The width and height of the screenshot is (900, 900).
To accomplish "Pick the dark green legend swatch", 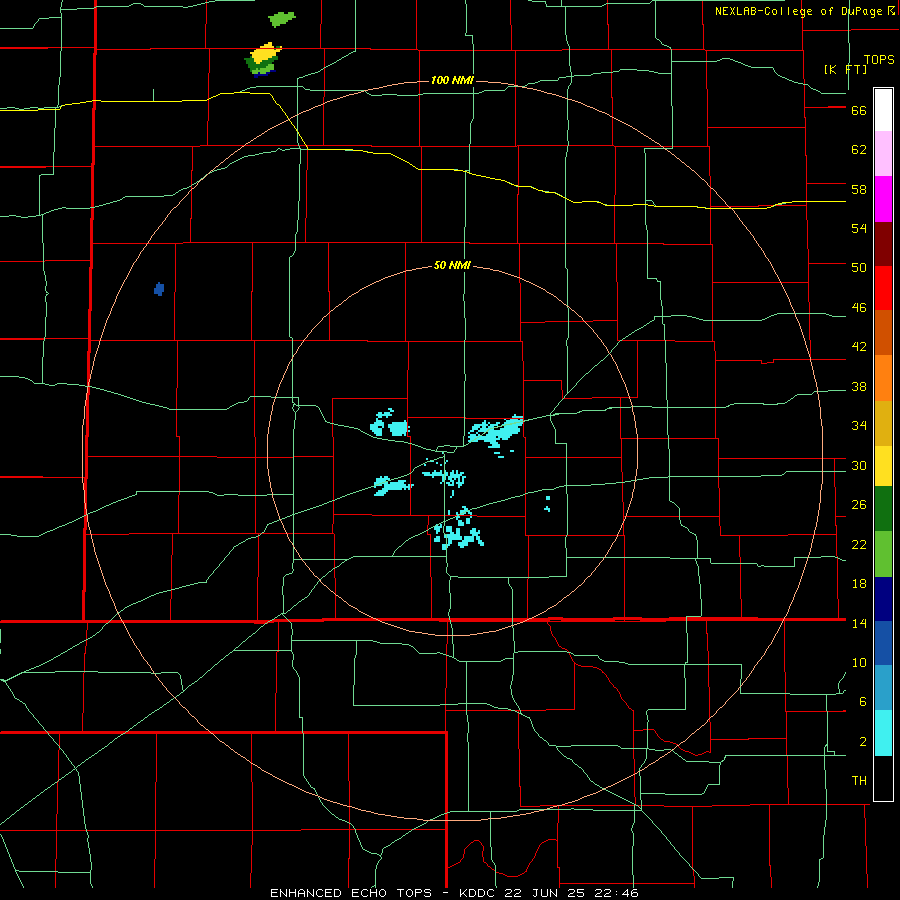I will point(883,509).
